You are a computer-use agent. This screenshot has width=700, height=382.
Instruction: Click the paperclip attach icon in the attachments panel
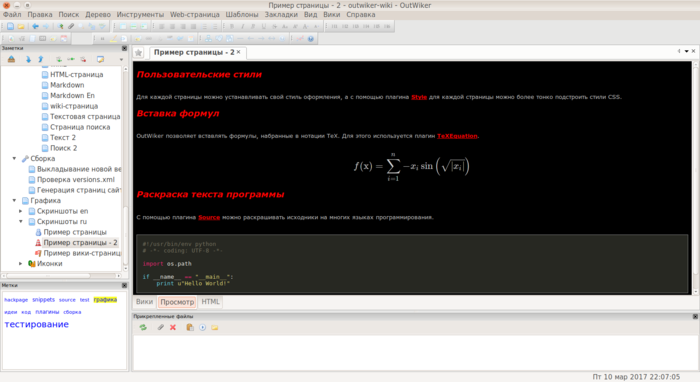[x=160, y=328]
